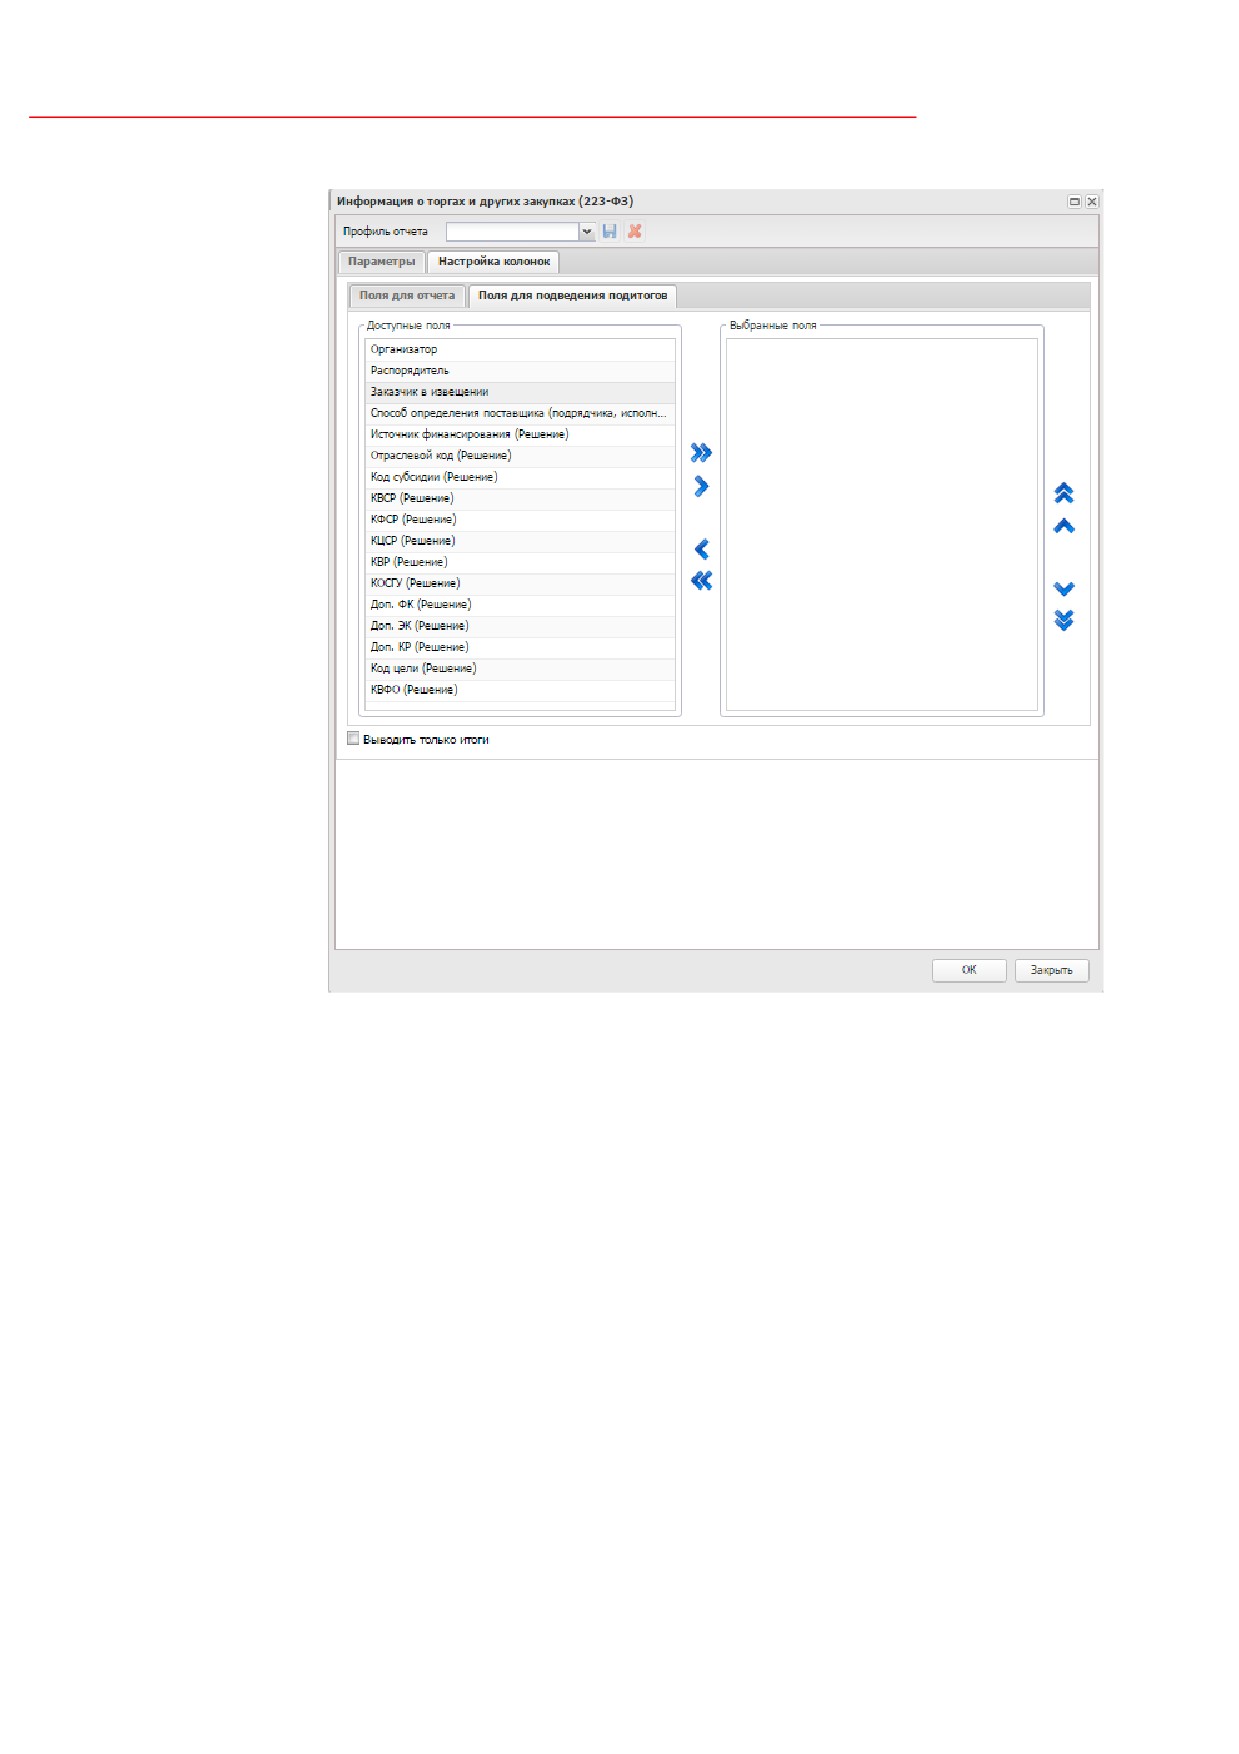Click the 'Закрыть' button
The image size is (1239, 1754).
click(1051, 970)
